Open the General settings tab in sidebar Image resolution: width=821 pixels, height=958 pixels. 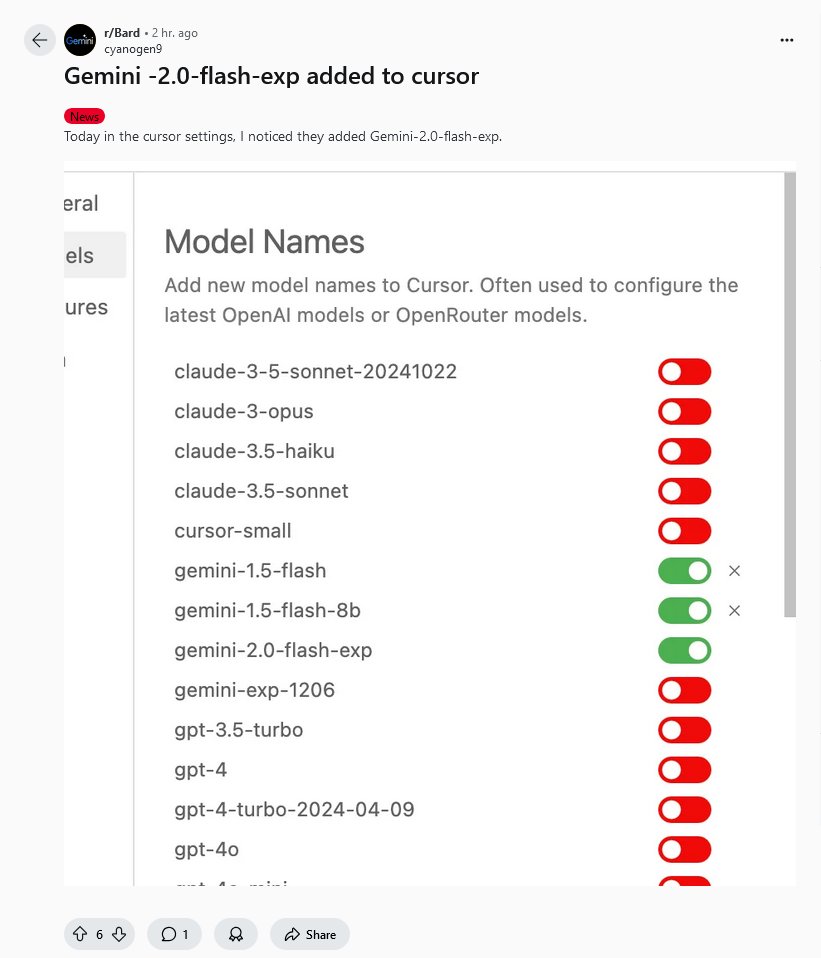click(81, 203)
